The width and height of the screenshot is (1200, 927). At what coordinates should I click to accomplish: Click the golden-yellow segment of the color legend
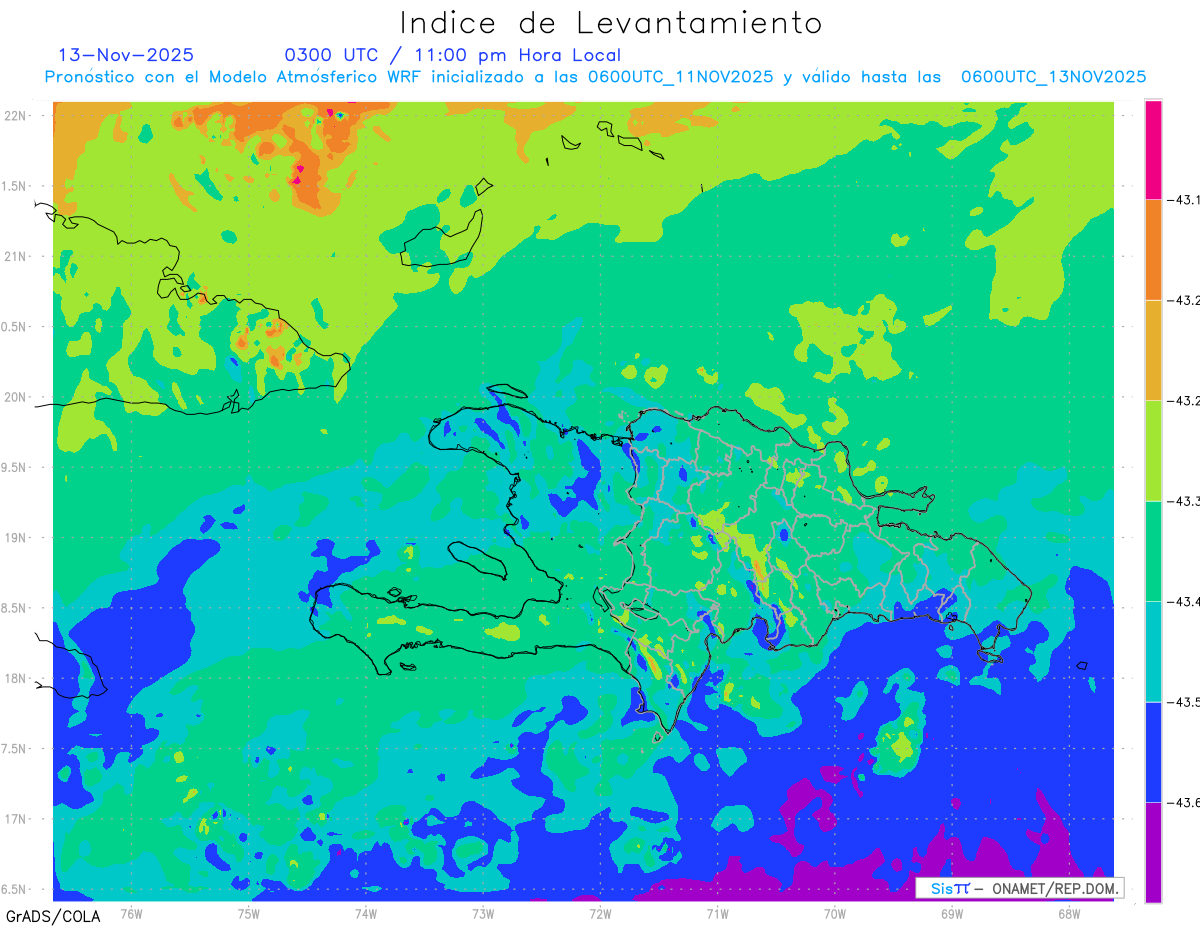[1153, 350]
